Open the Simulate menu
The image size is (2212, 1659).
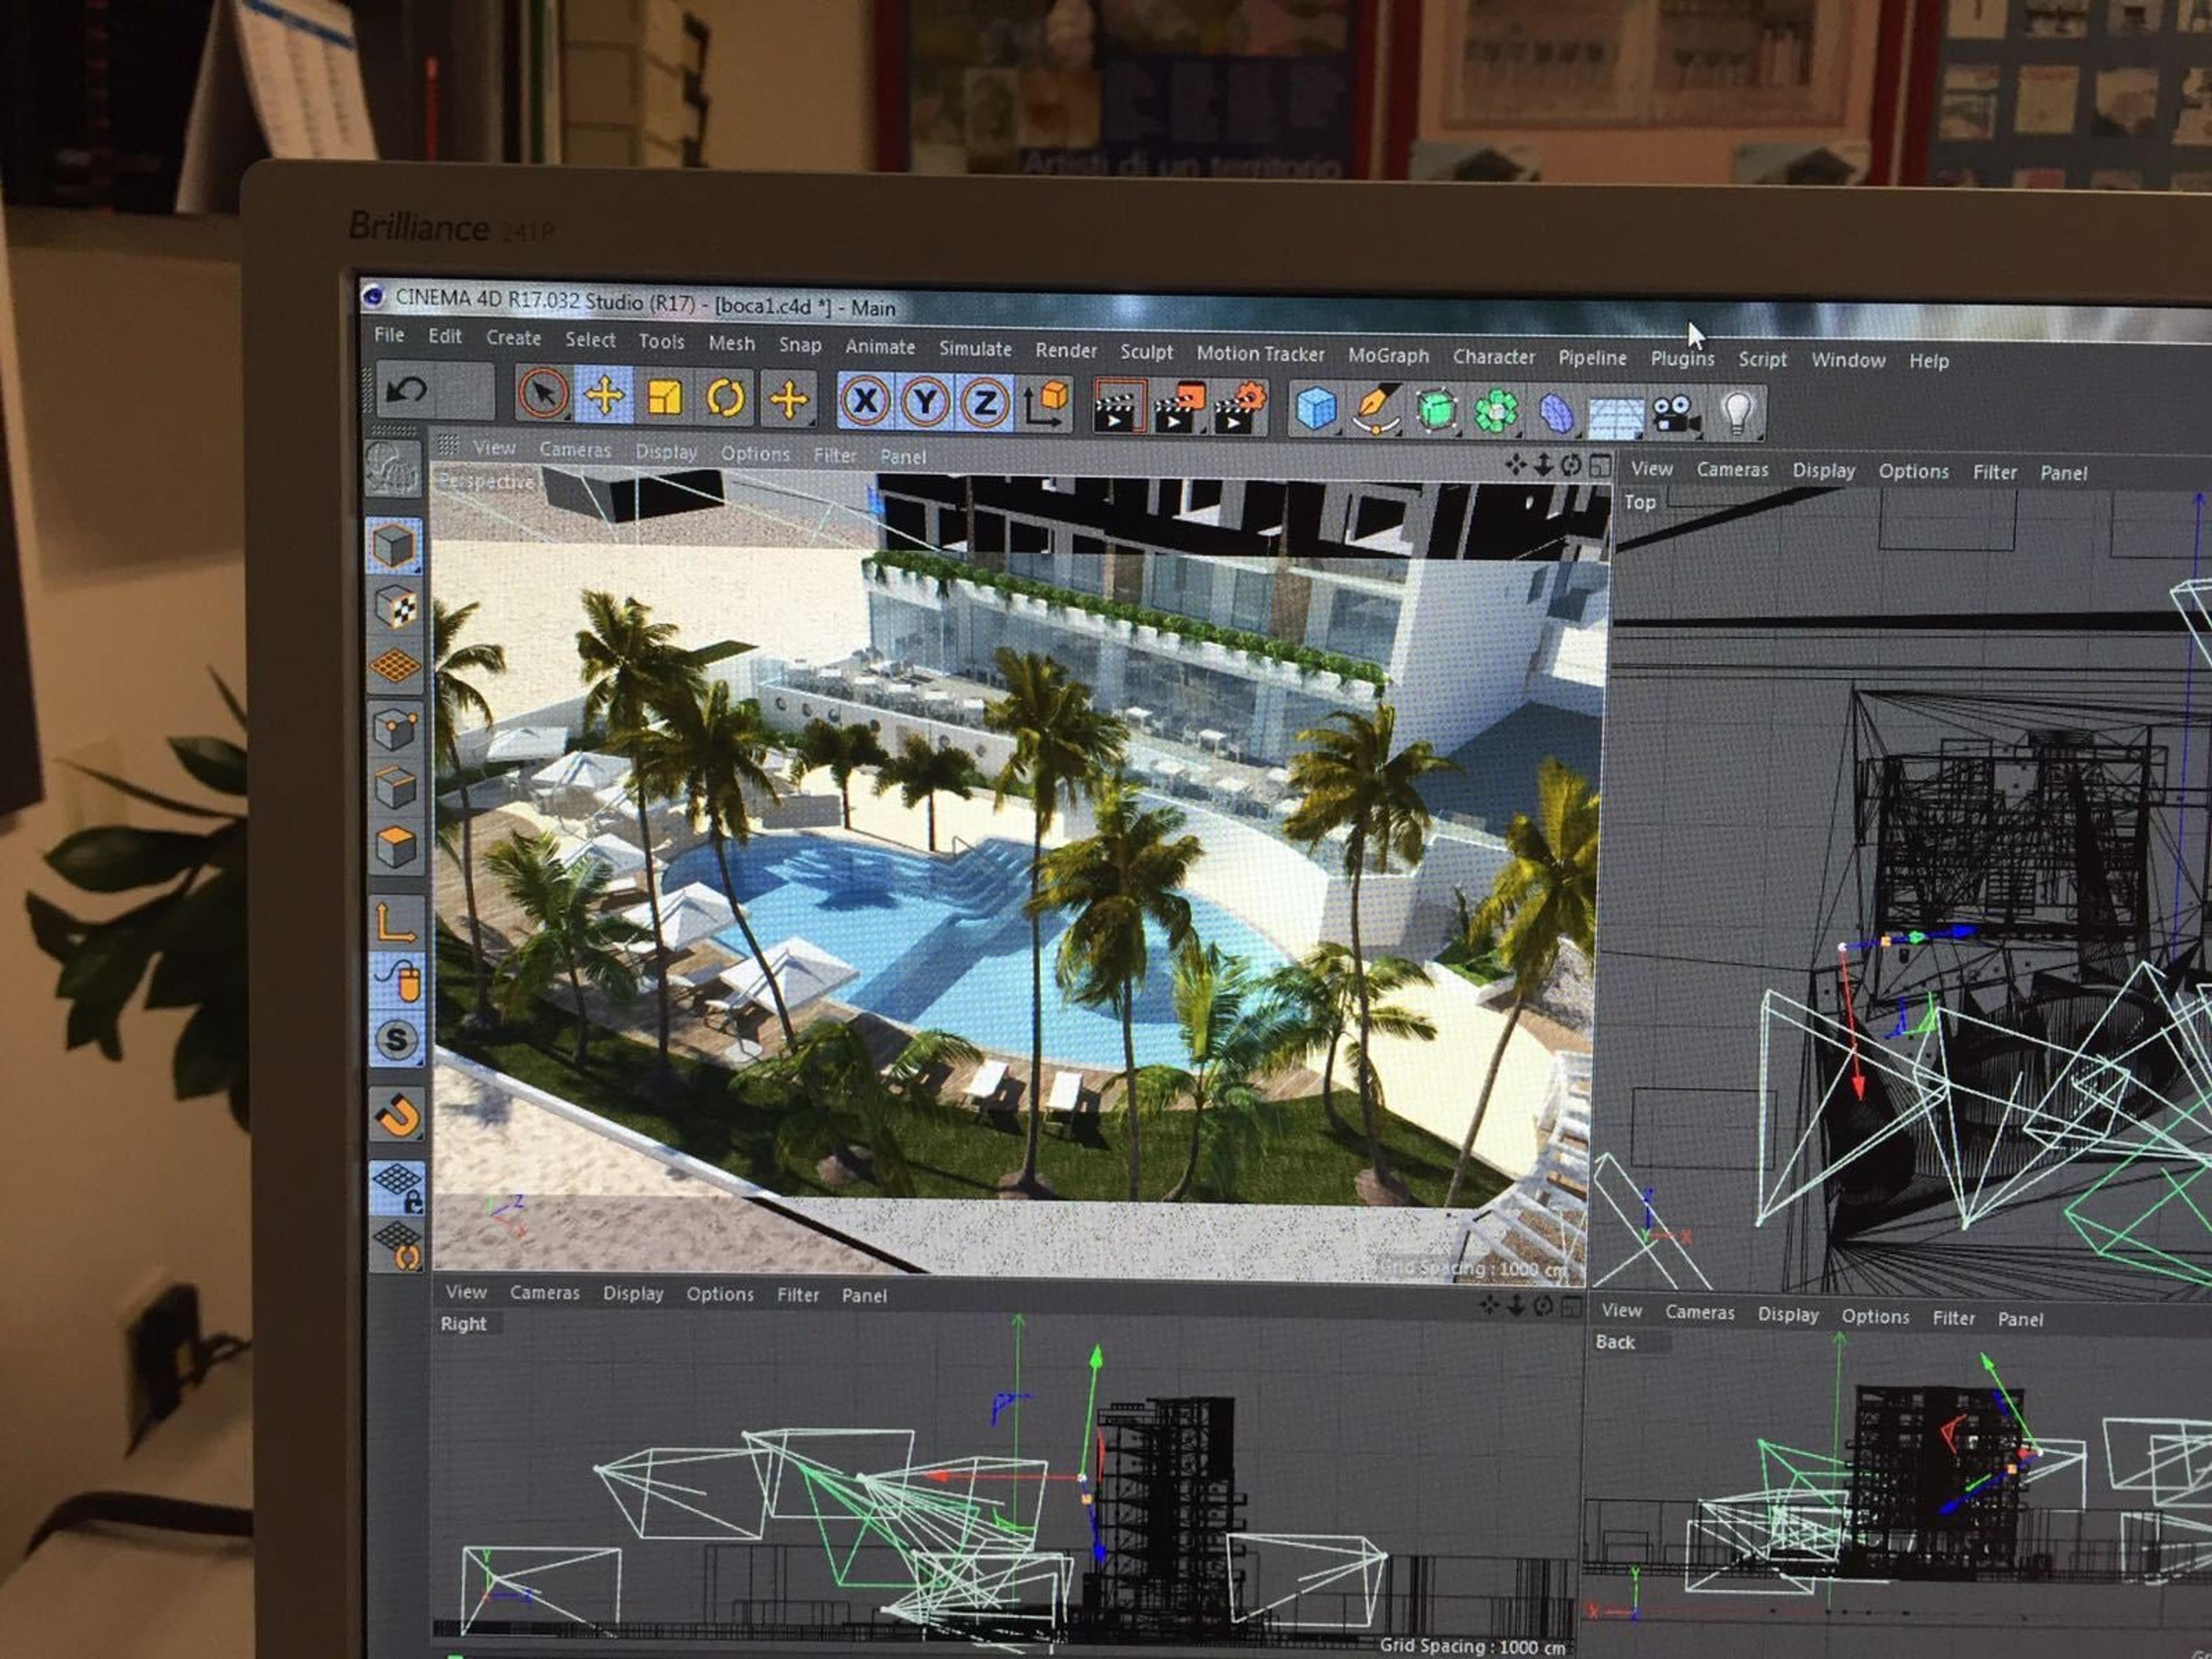pos(975,349)
